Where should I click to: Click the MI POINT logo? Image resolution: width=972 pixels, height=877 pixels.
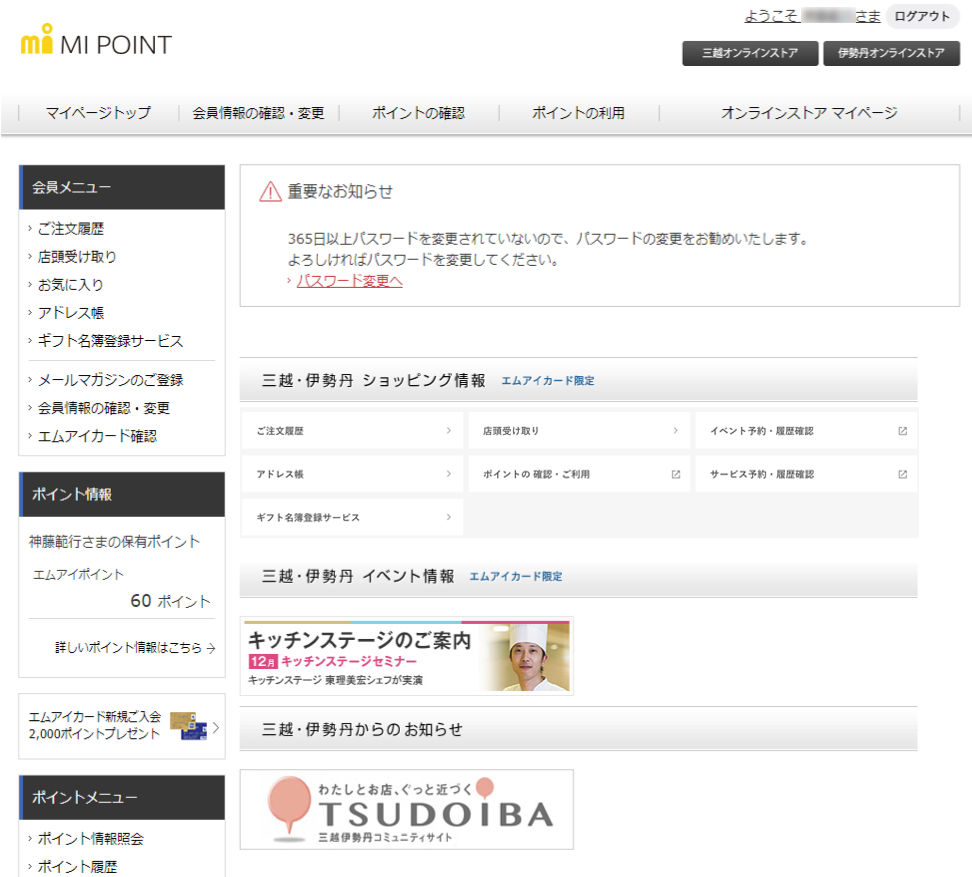[x=96, y=40]
